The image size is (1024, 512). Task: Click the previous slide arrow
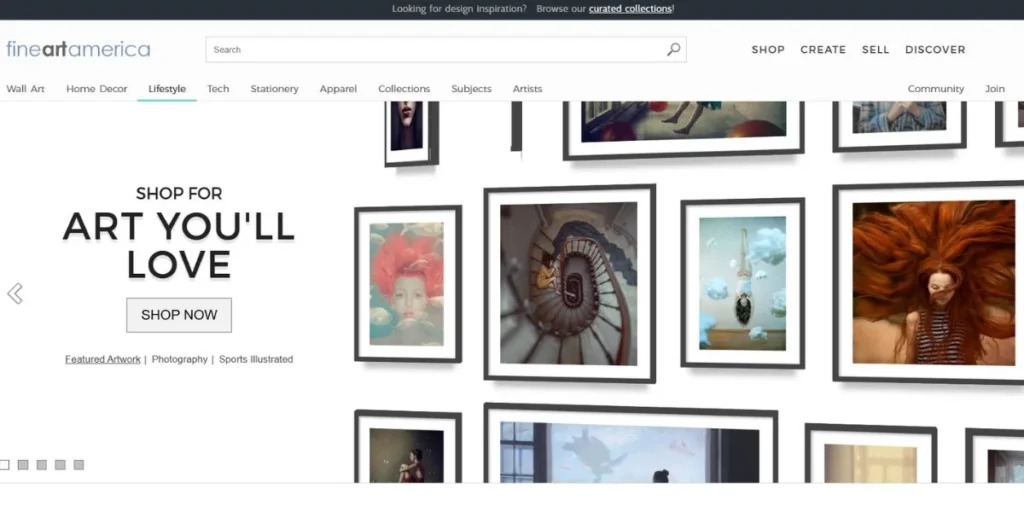point(15,294)
